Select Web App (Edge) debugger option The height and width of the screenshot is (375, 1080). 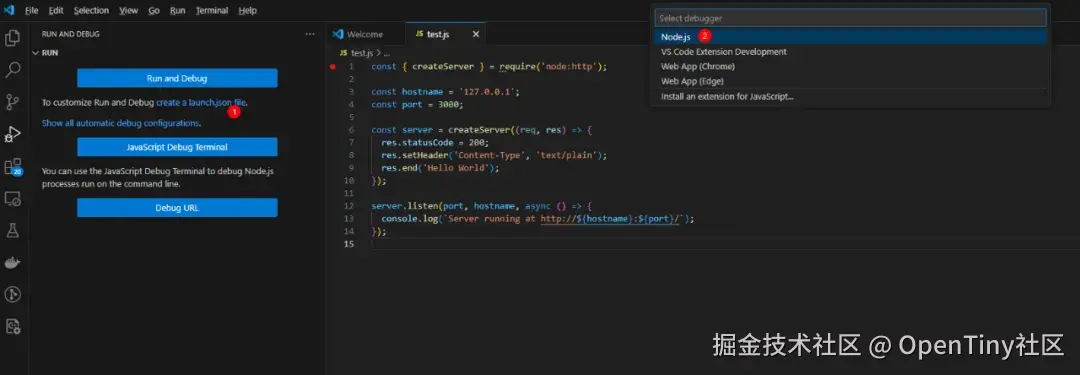850,81
